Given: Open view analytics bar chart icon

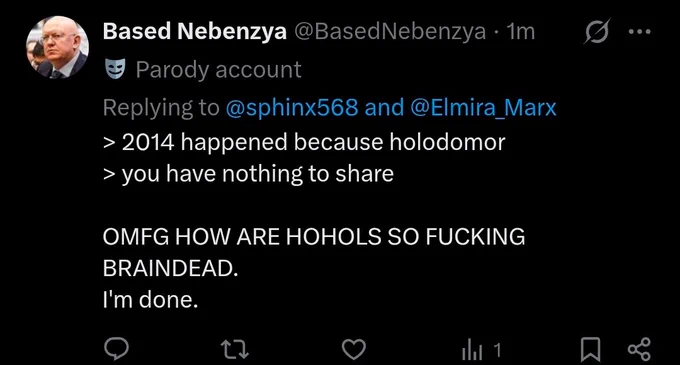Looking at the screenshot, I should (472, 350).
